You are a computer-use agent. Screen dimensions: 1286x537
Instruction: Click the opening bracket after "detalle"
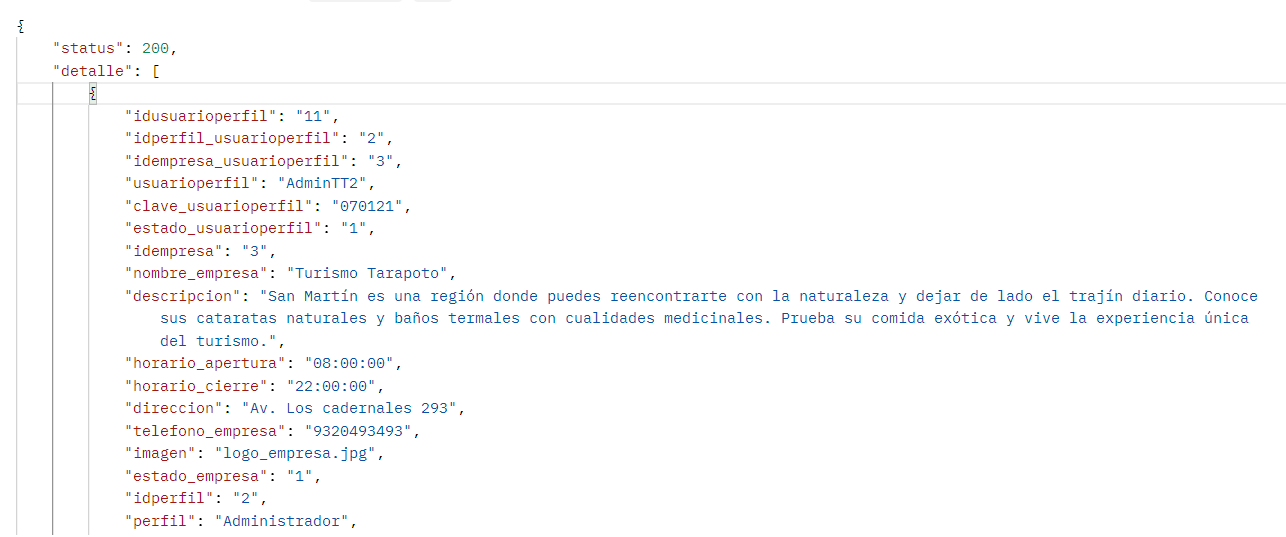coord(155,71)
